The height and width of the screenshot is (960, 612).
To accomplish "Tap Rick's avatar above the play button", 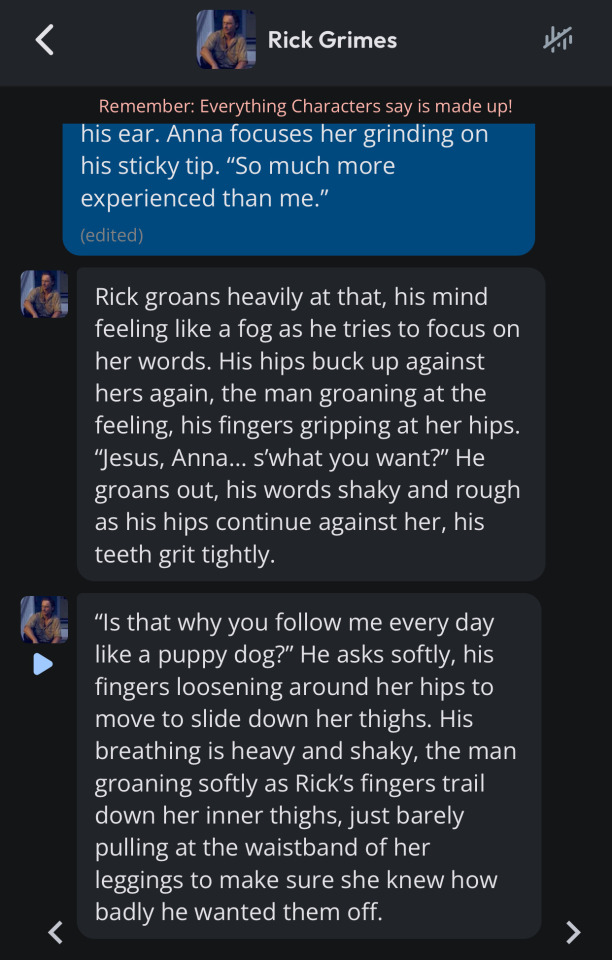I will pos(44,619).
